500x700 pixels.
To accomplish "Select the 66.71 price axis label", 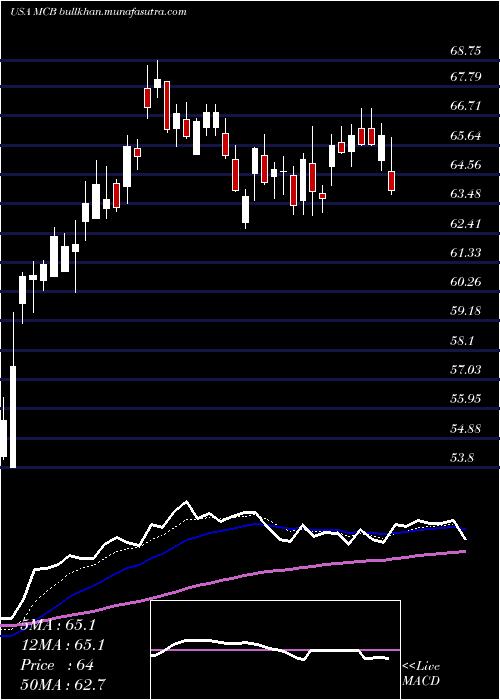I will point(466,106).
